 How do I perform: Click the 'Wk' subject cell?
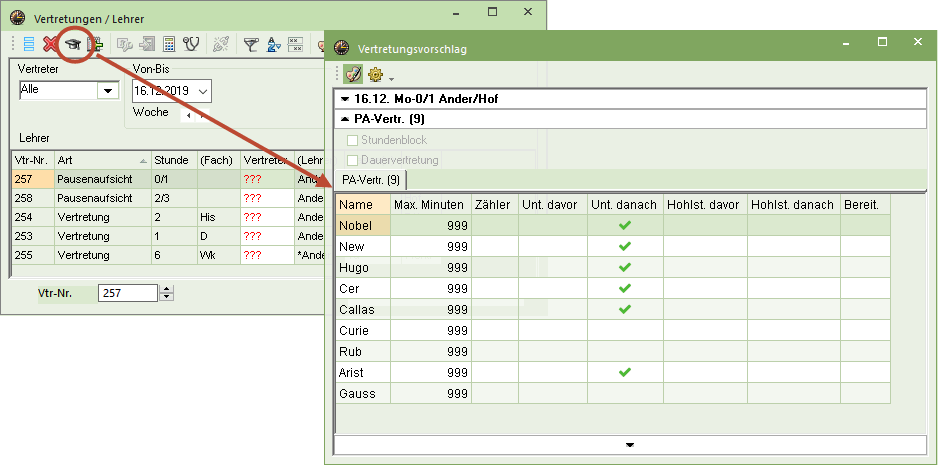(218, 255)
